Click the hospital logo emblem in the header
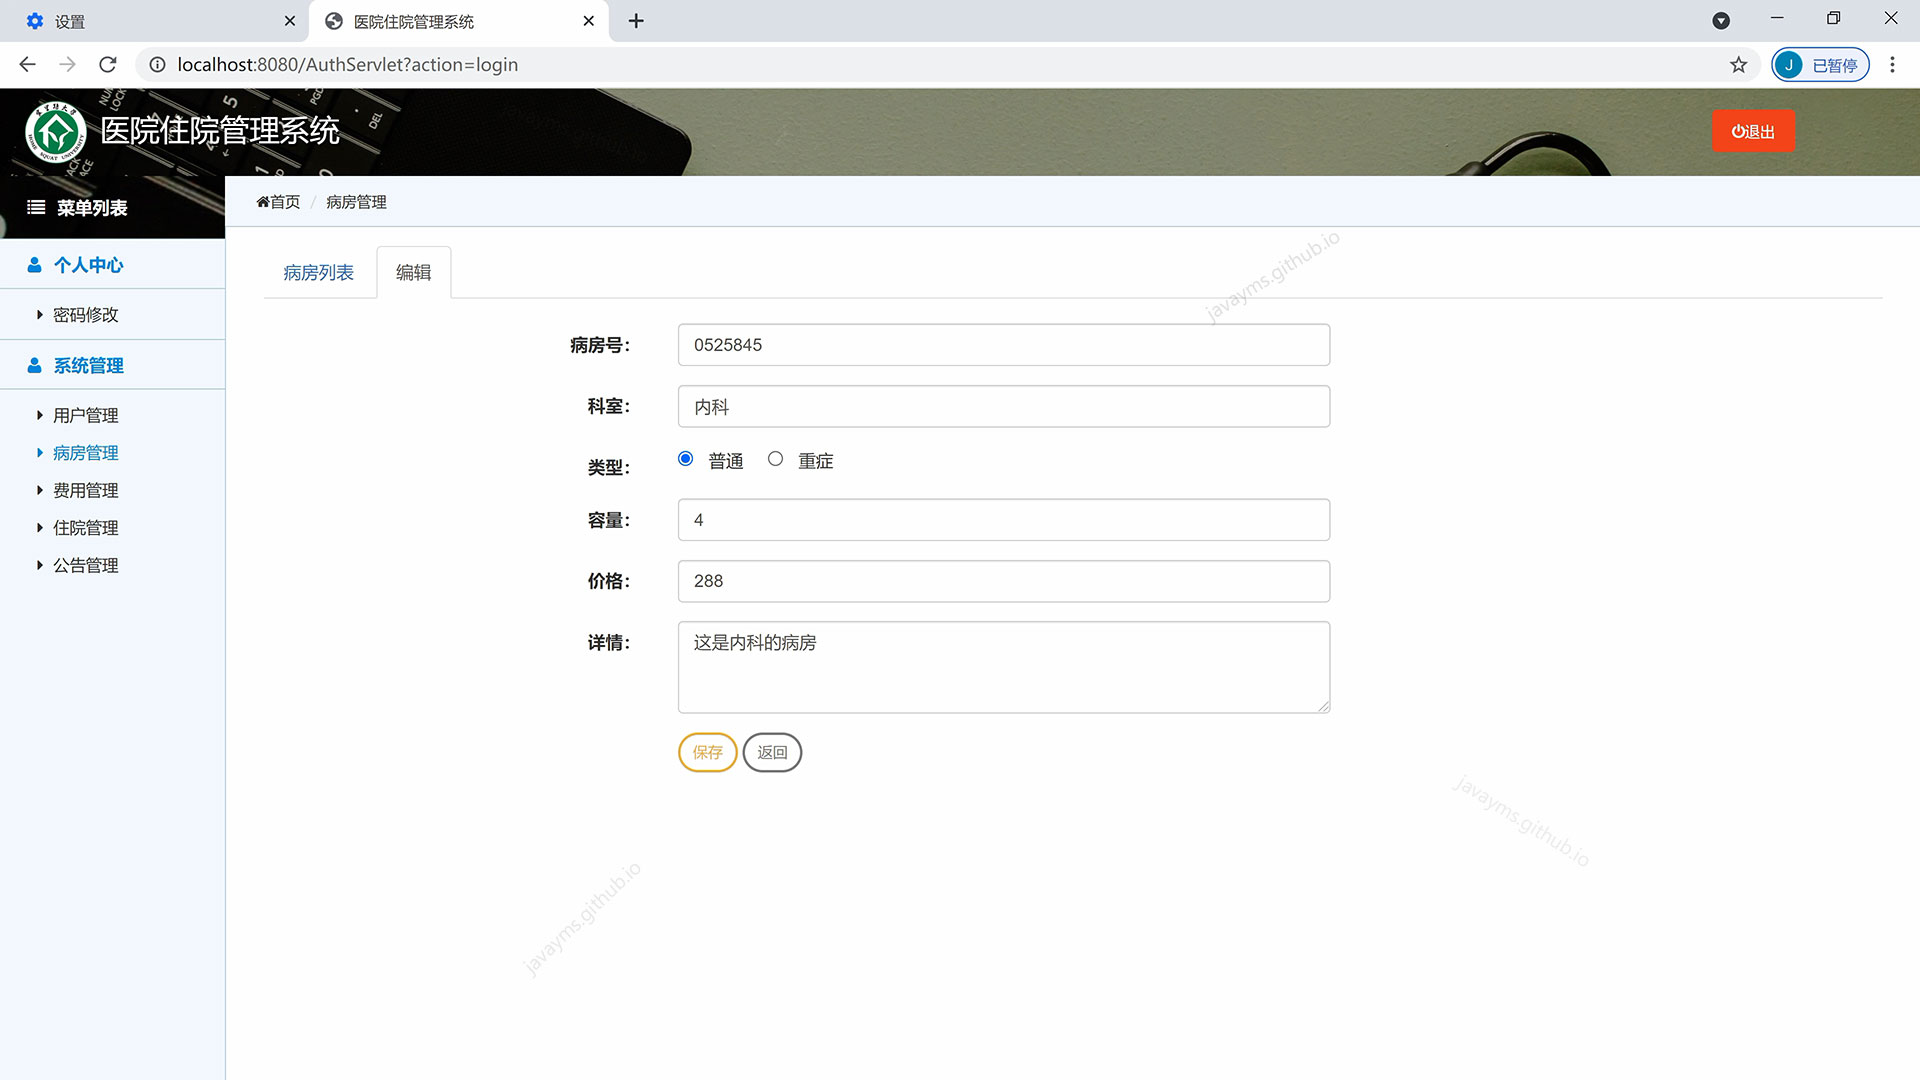1920x1080 pixels. pos(56,131)
